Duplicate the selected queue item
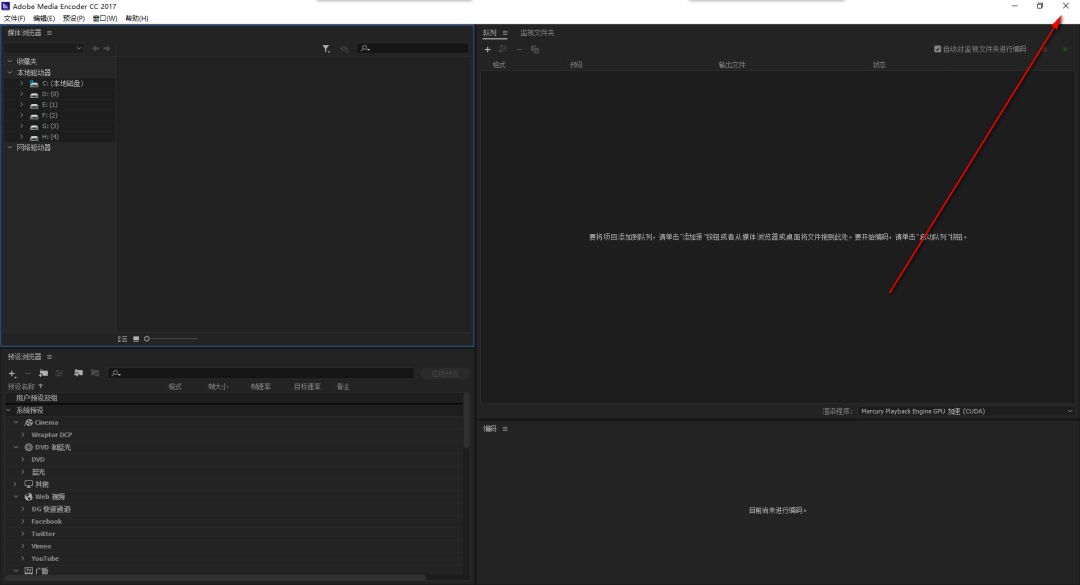Image resolution: width=1080 pixels, height=585 pixels. tap(535, 49)
